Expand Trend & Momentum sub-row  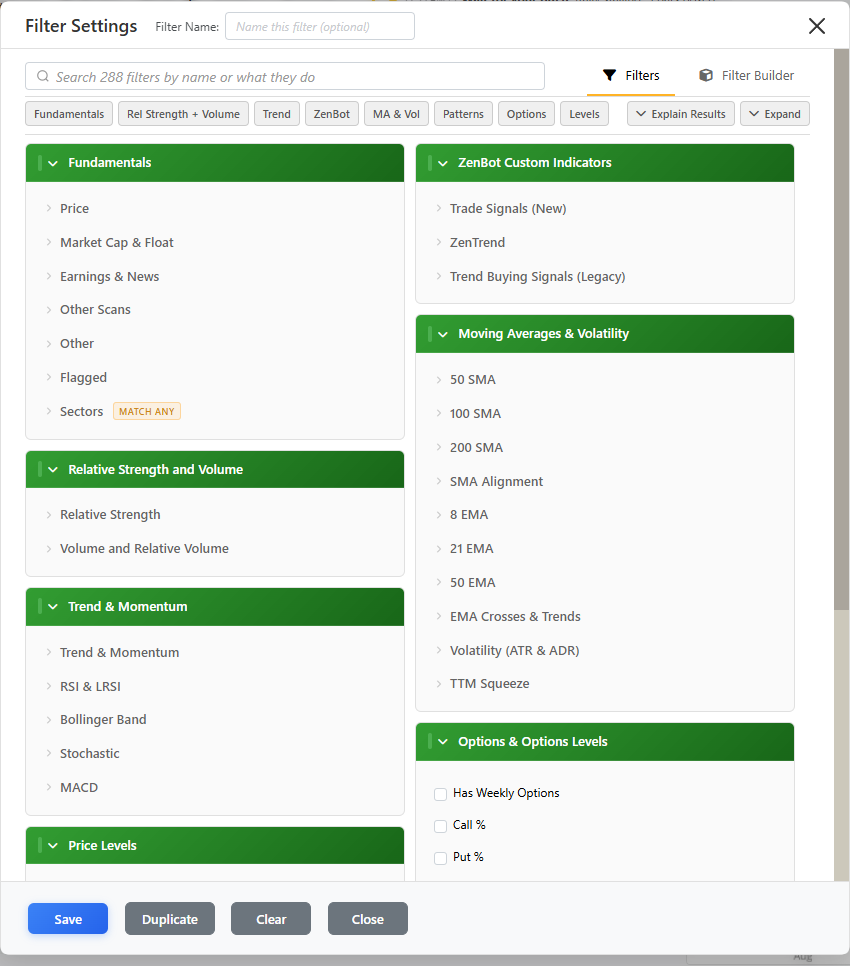click(x=215, y=652)
